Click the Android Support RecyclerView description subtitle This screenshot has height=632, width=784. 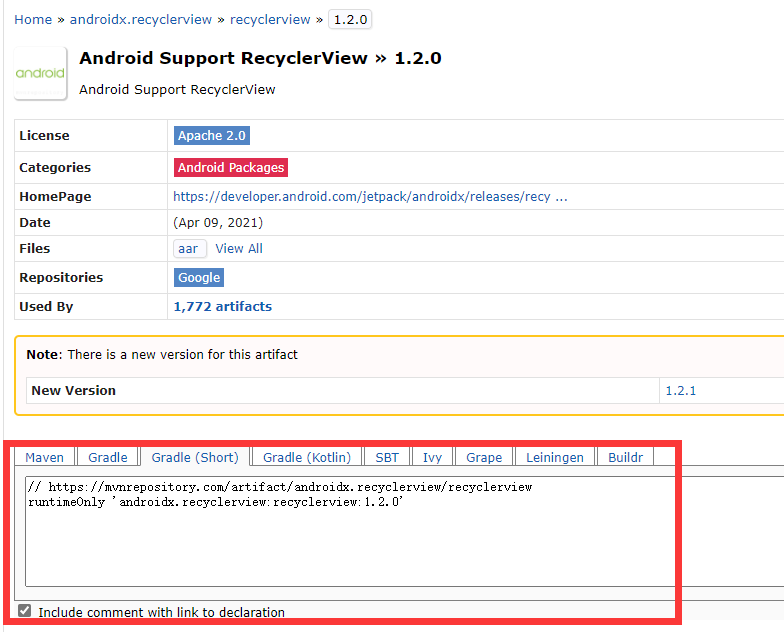(x=177, y=90)
